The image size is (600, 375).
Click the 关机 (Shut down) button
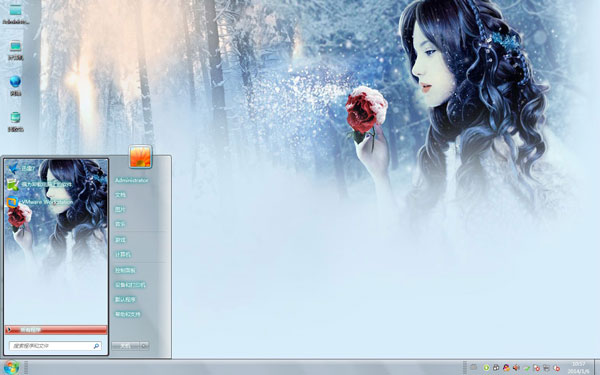125,346
